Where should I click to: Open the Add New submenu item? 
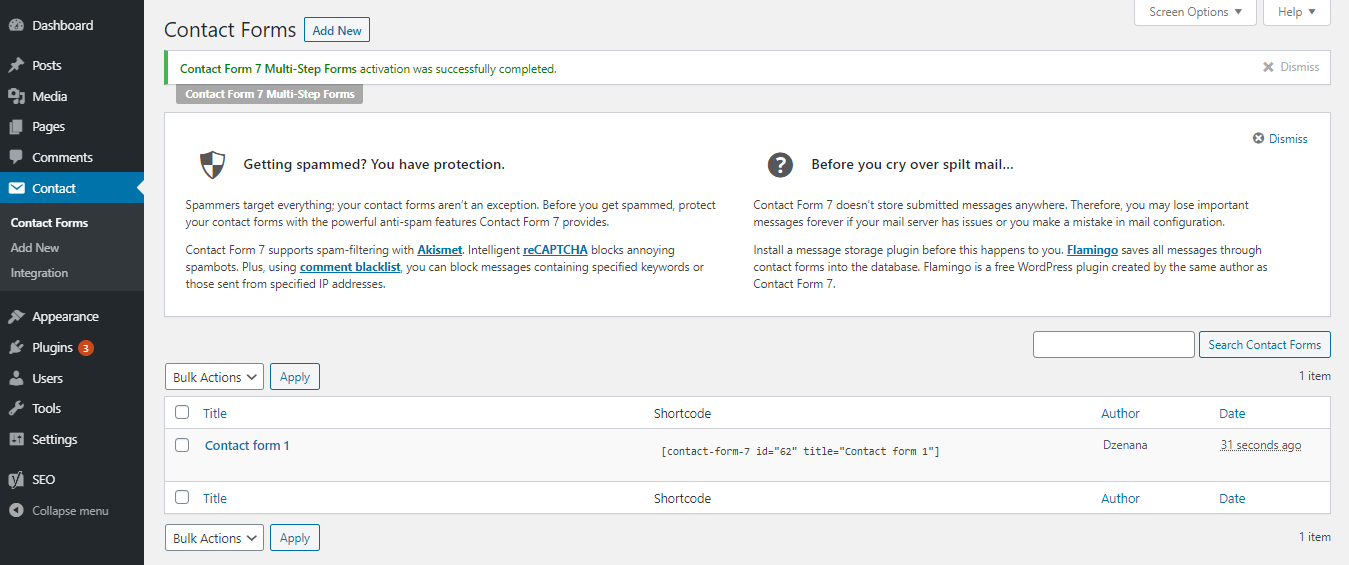point(35,248)
